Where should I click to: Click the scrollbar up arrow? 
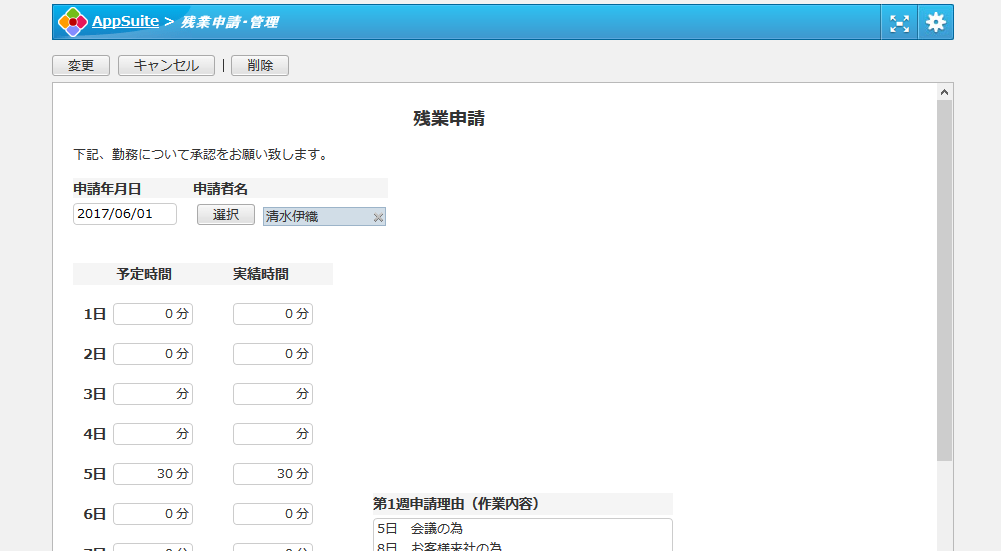pos(945,91)
